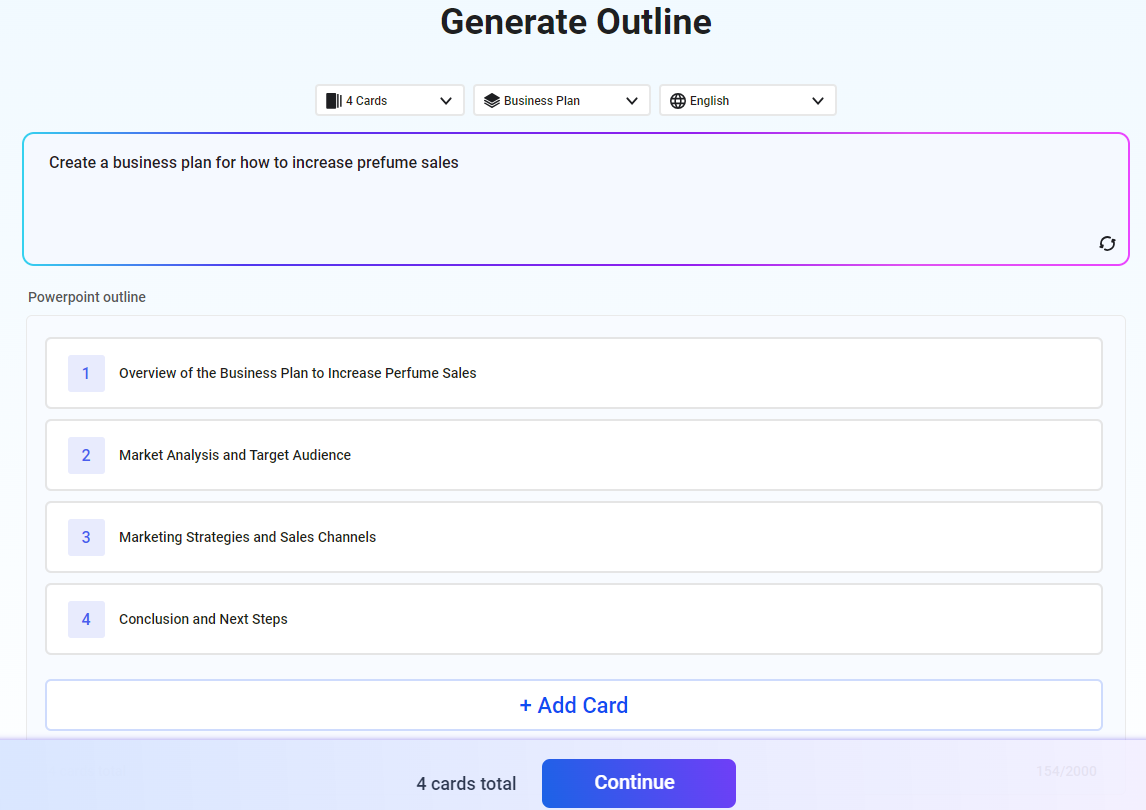The height and width of the screenshot is (810, 1146).
Task: Click the number 1 badge on first card
Action: (x=86, y=374)
